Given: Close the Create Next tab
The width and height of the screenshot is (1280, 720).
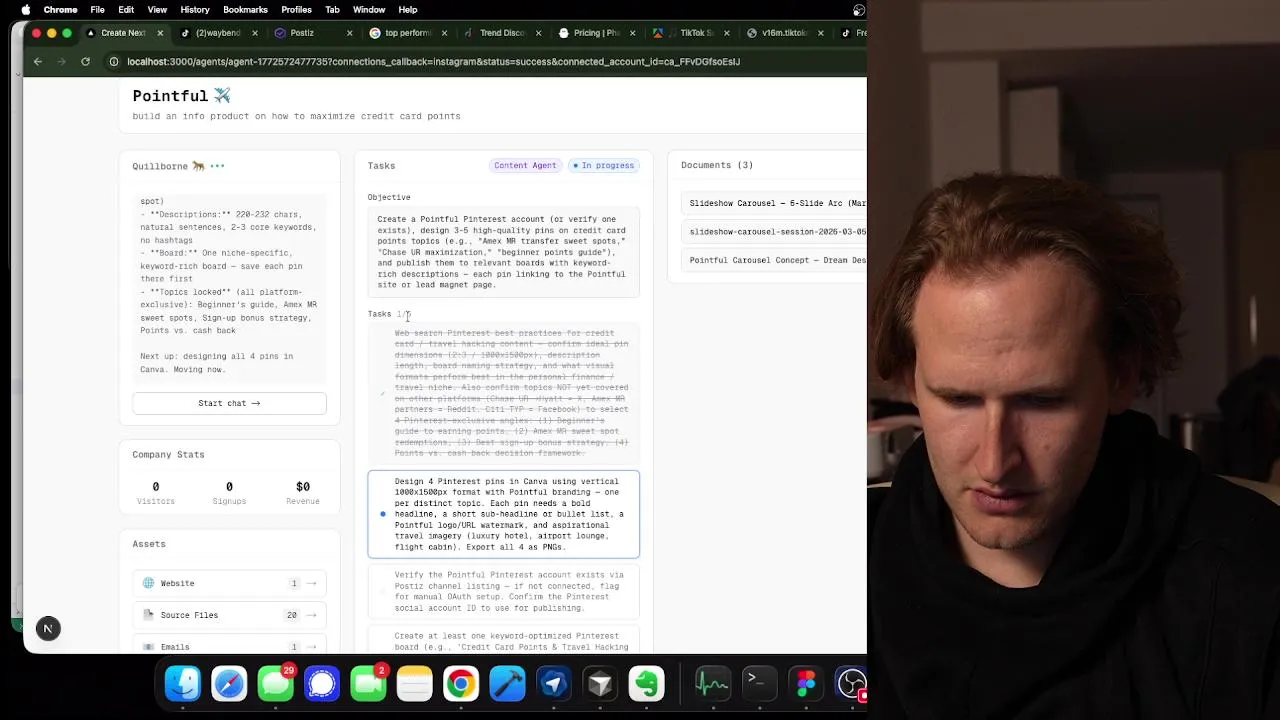Looking at the screenshot, I should pyautogui.click(x=159, y=33).
